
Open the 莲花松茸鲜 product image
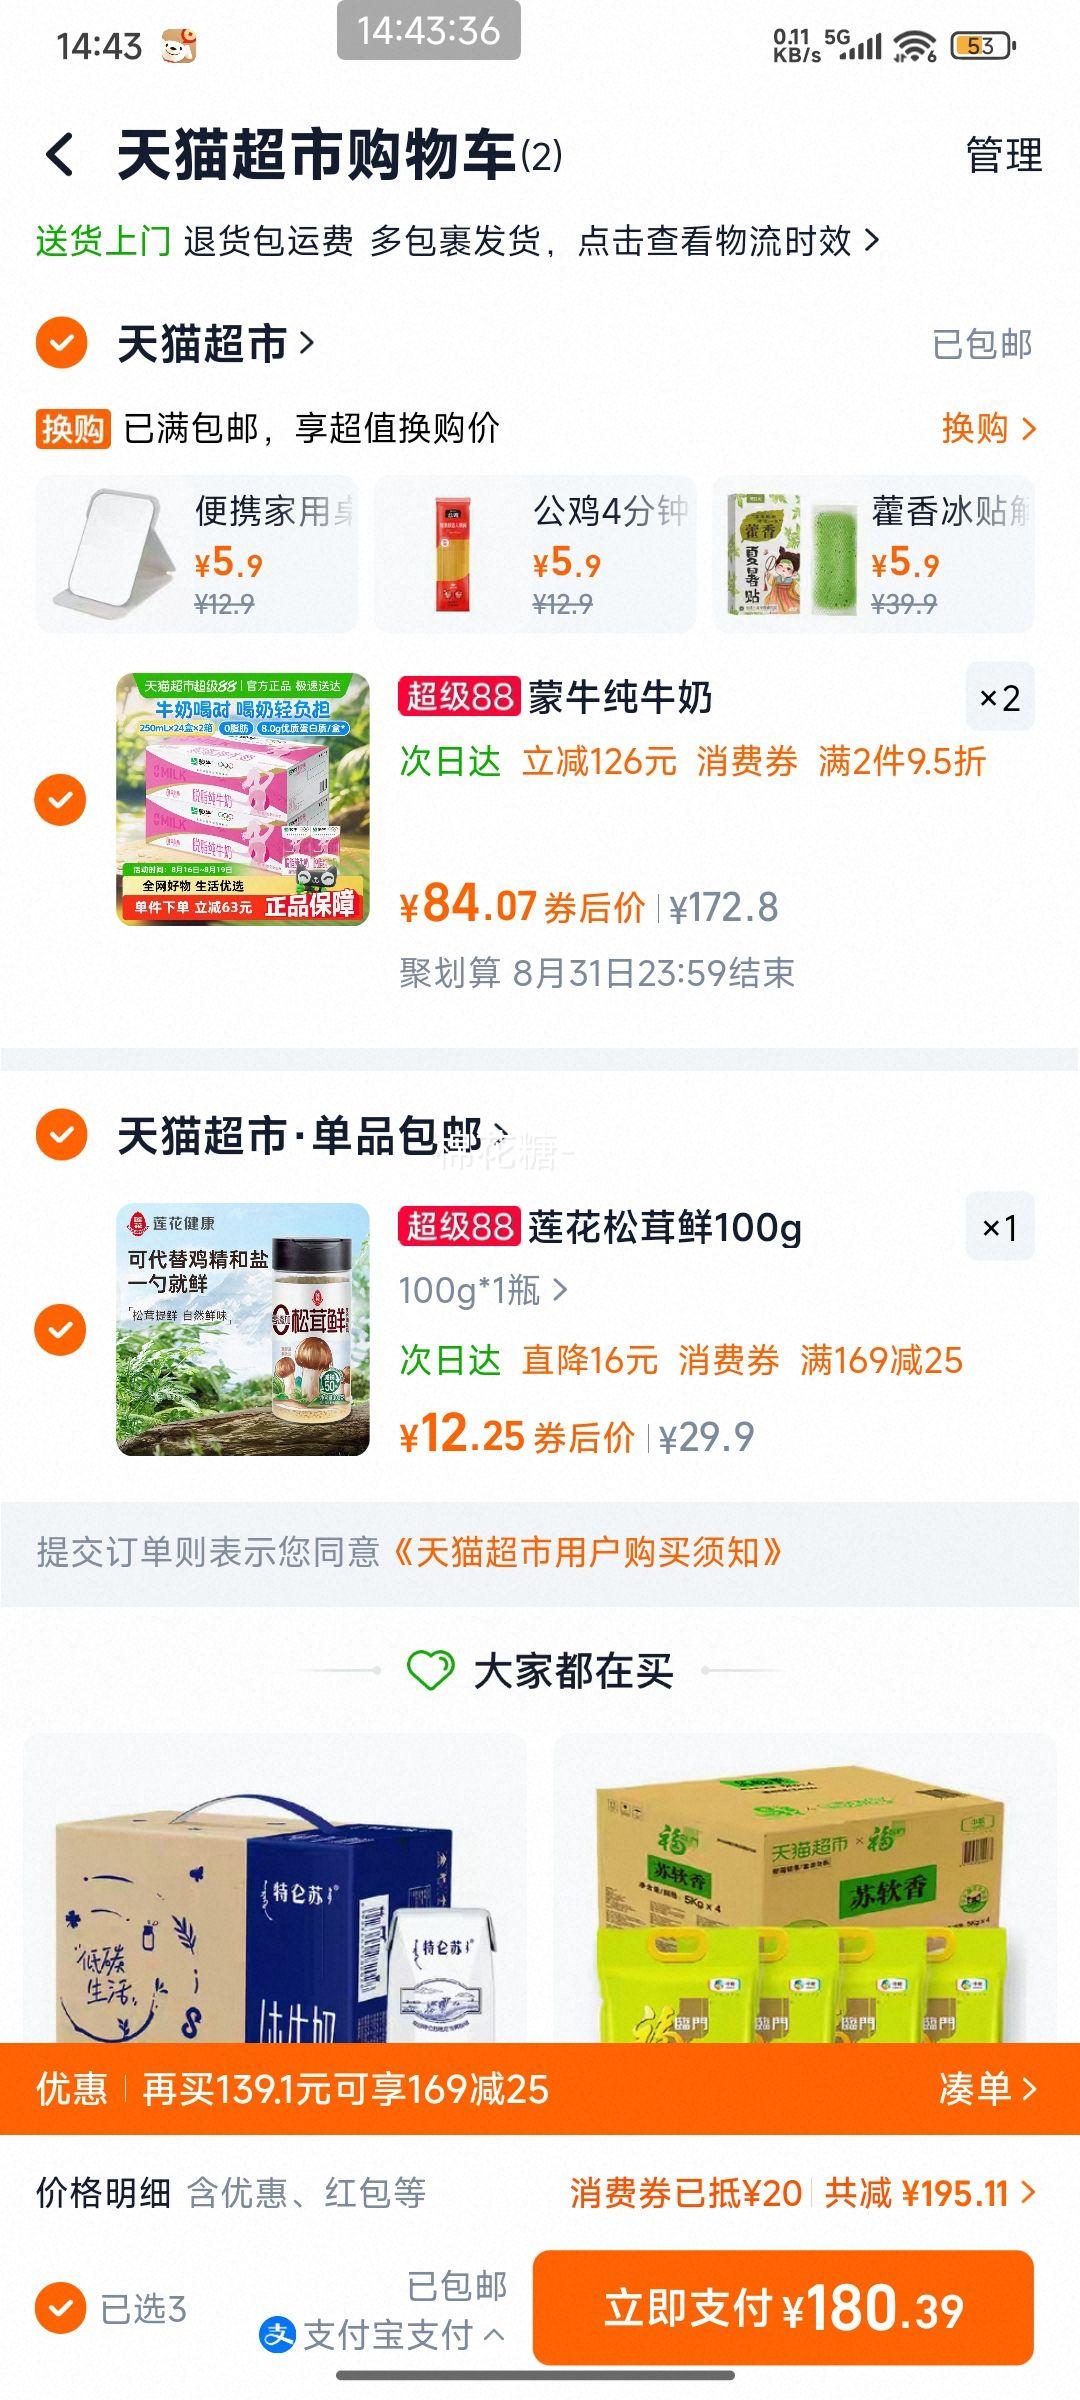coord(243,1329)
